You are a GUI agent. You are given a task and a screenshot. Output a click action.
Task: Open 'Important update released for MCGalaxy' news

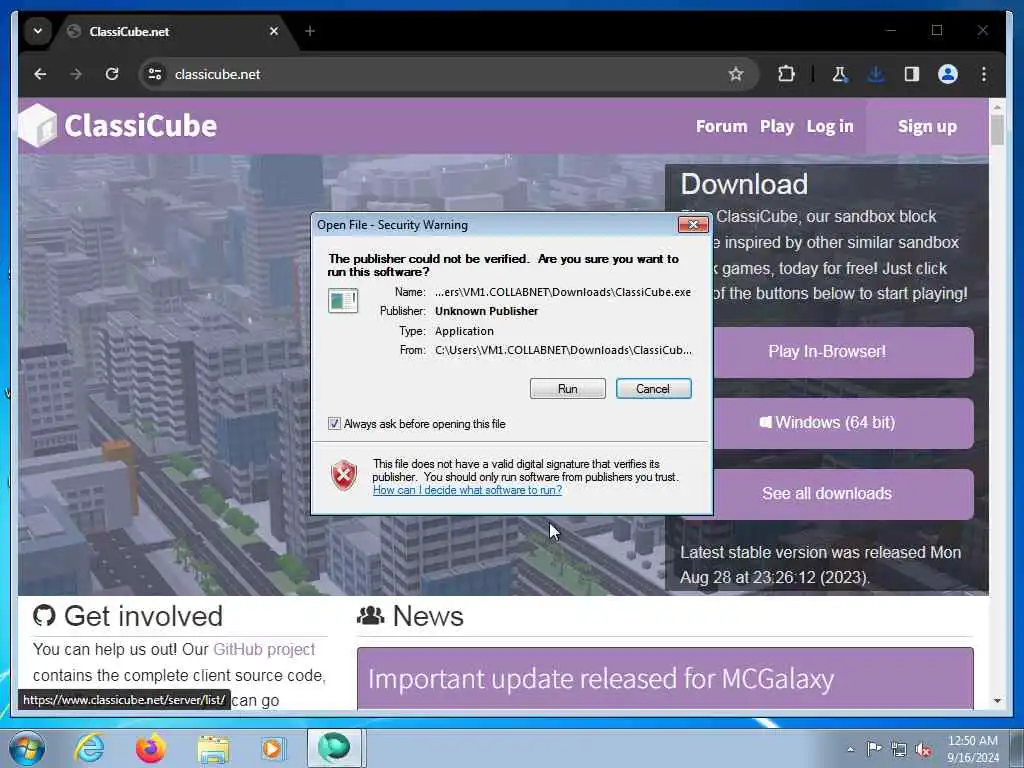(x=601, y=679)
